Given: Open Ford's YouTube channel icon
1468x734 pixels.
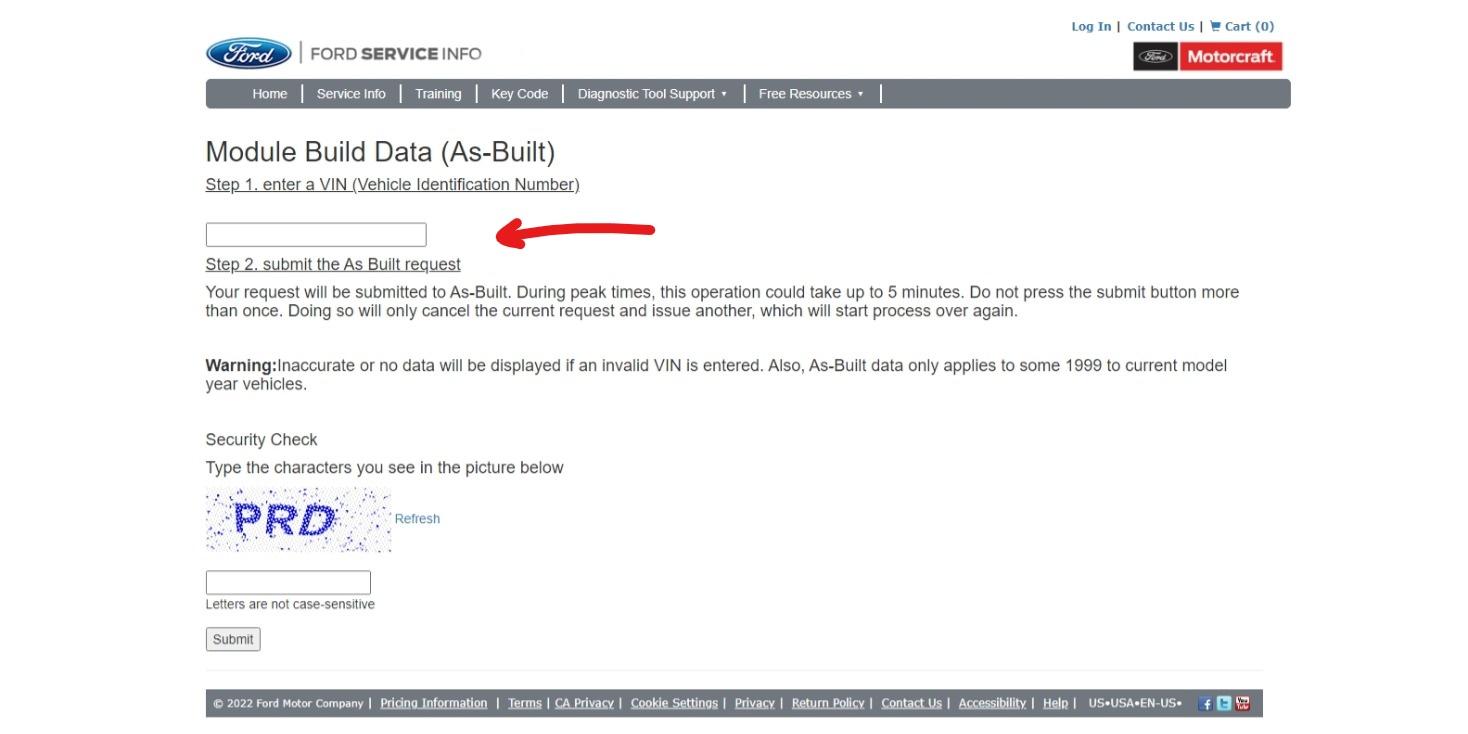Looking at the screenshot, I should [1242, 703].
